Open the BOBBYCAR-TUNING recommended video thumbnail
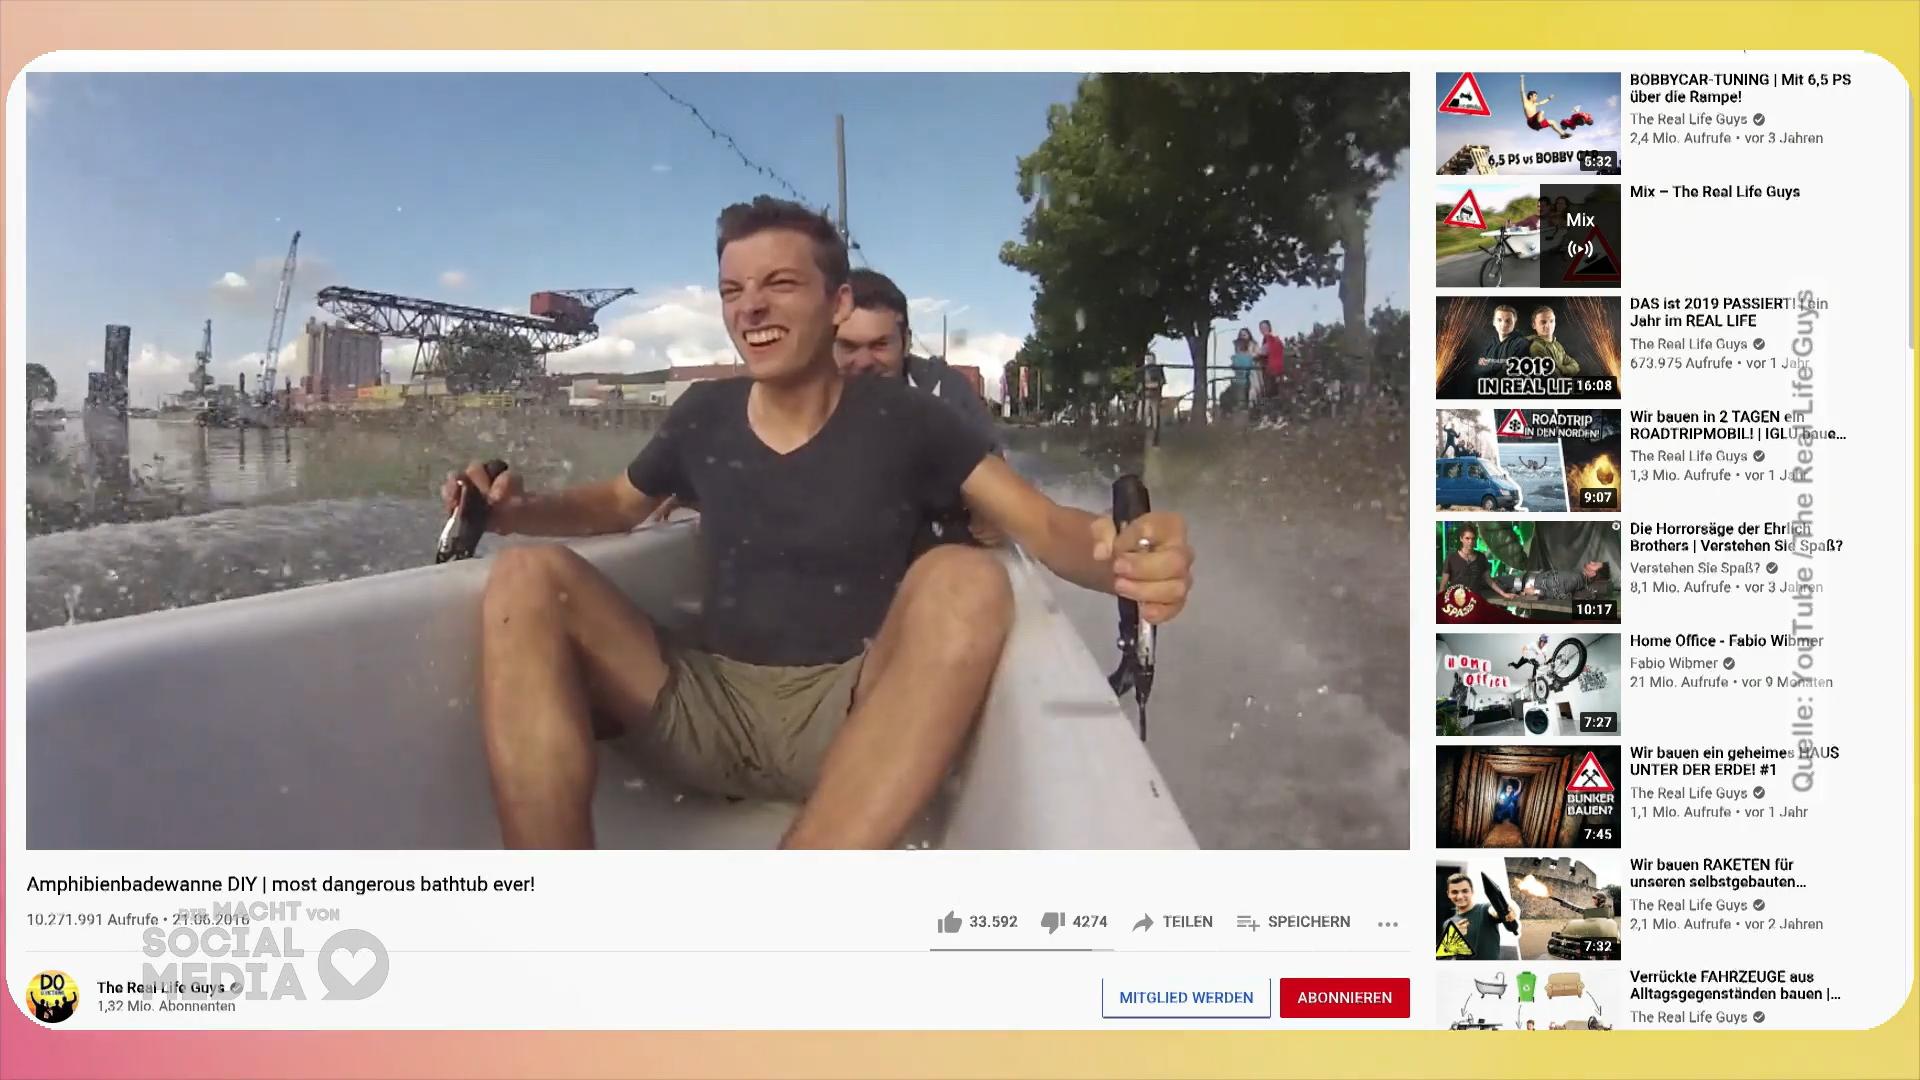The width and height of the screenshot is (1920, 1080). [x=1527, y=123]
